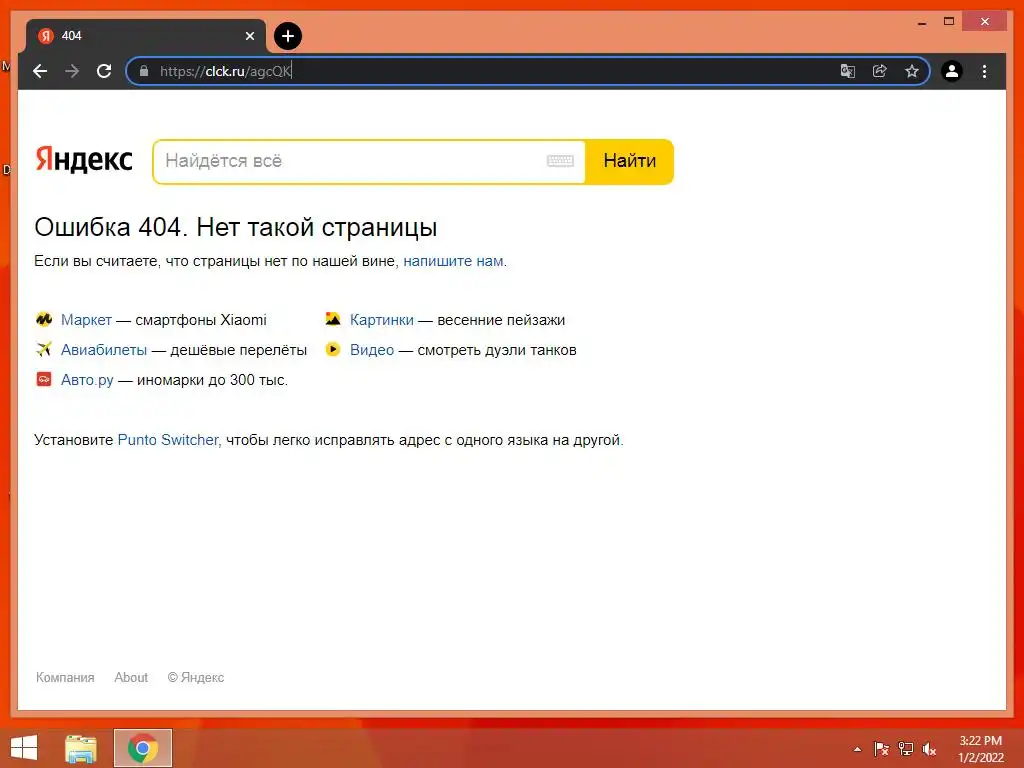
Task: Follow the напишите нам link
Action: click(x=453, y=261)
